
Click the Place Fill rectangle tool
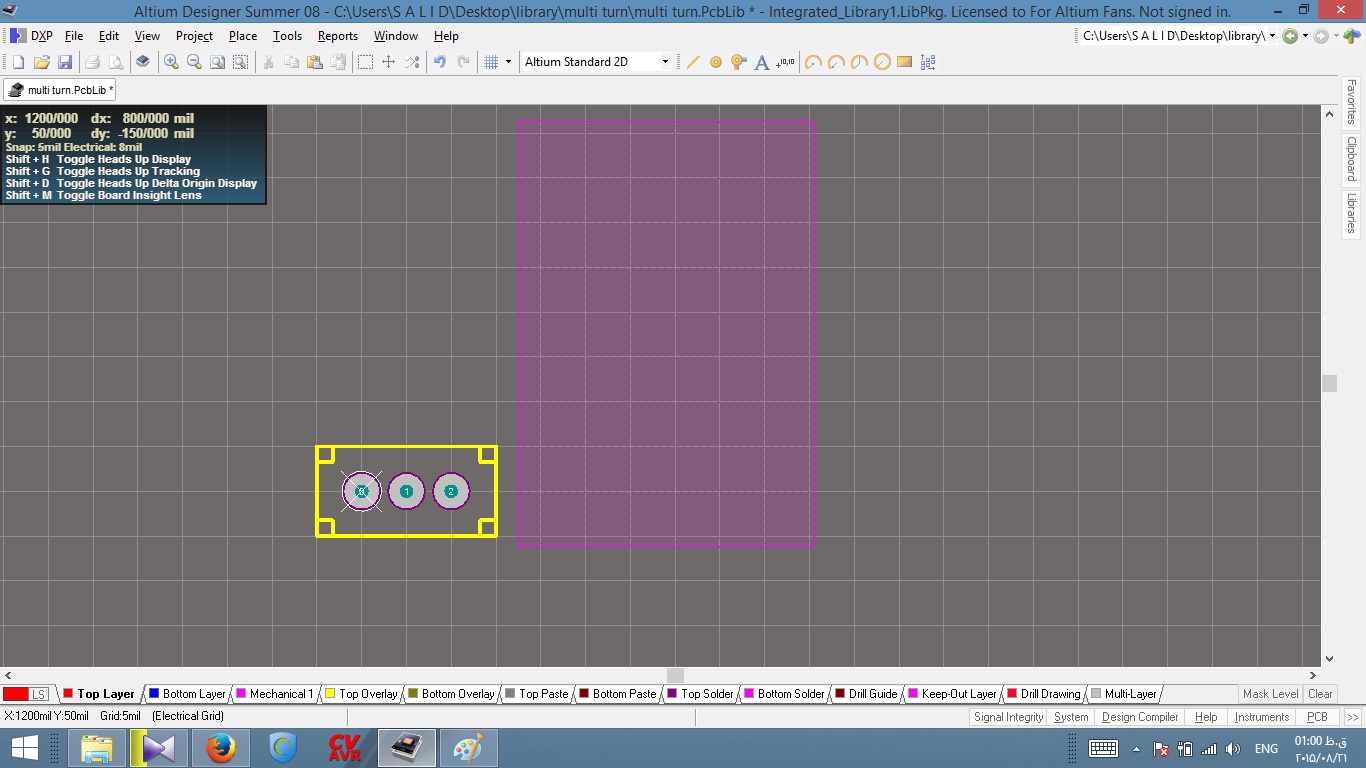pyautogui.click(x=905, y=62)
